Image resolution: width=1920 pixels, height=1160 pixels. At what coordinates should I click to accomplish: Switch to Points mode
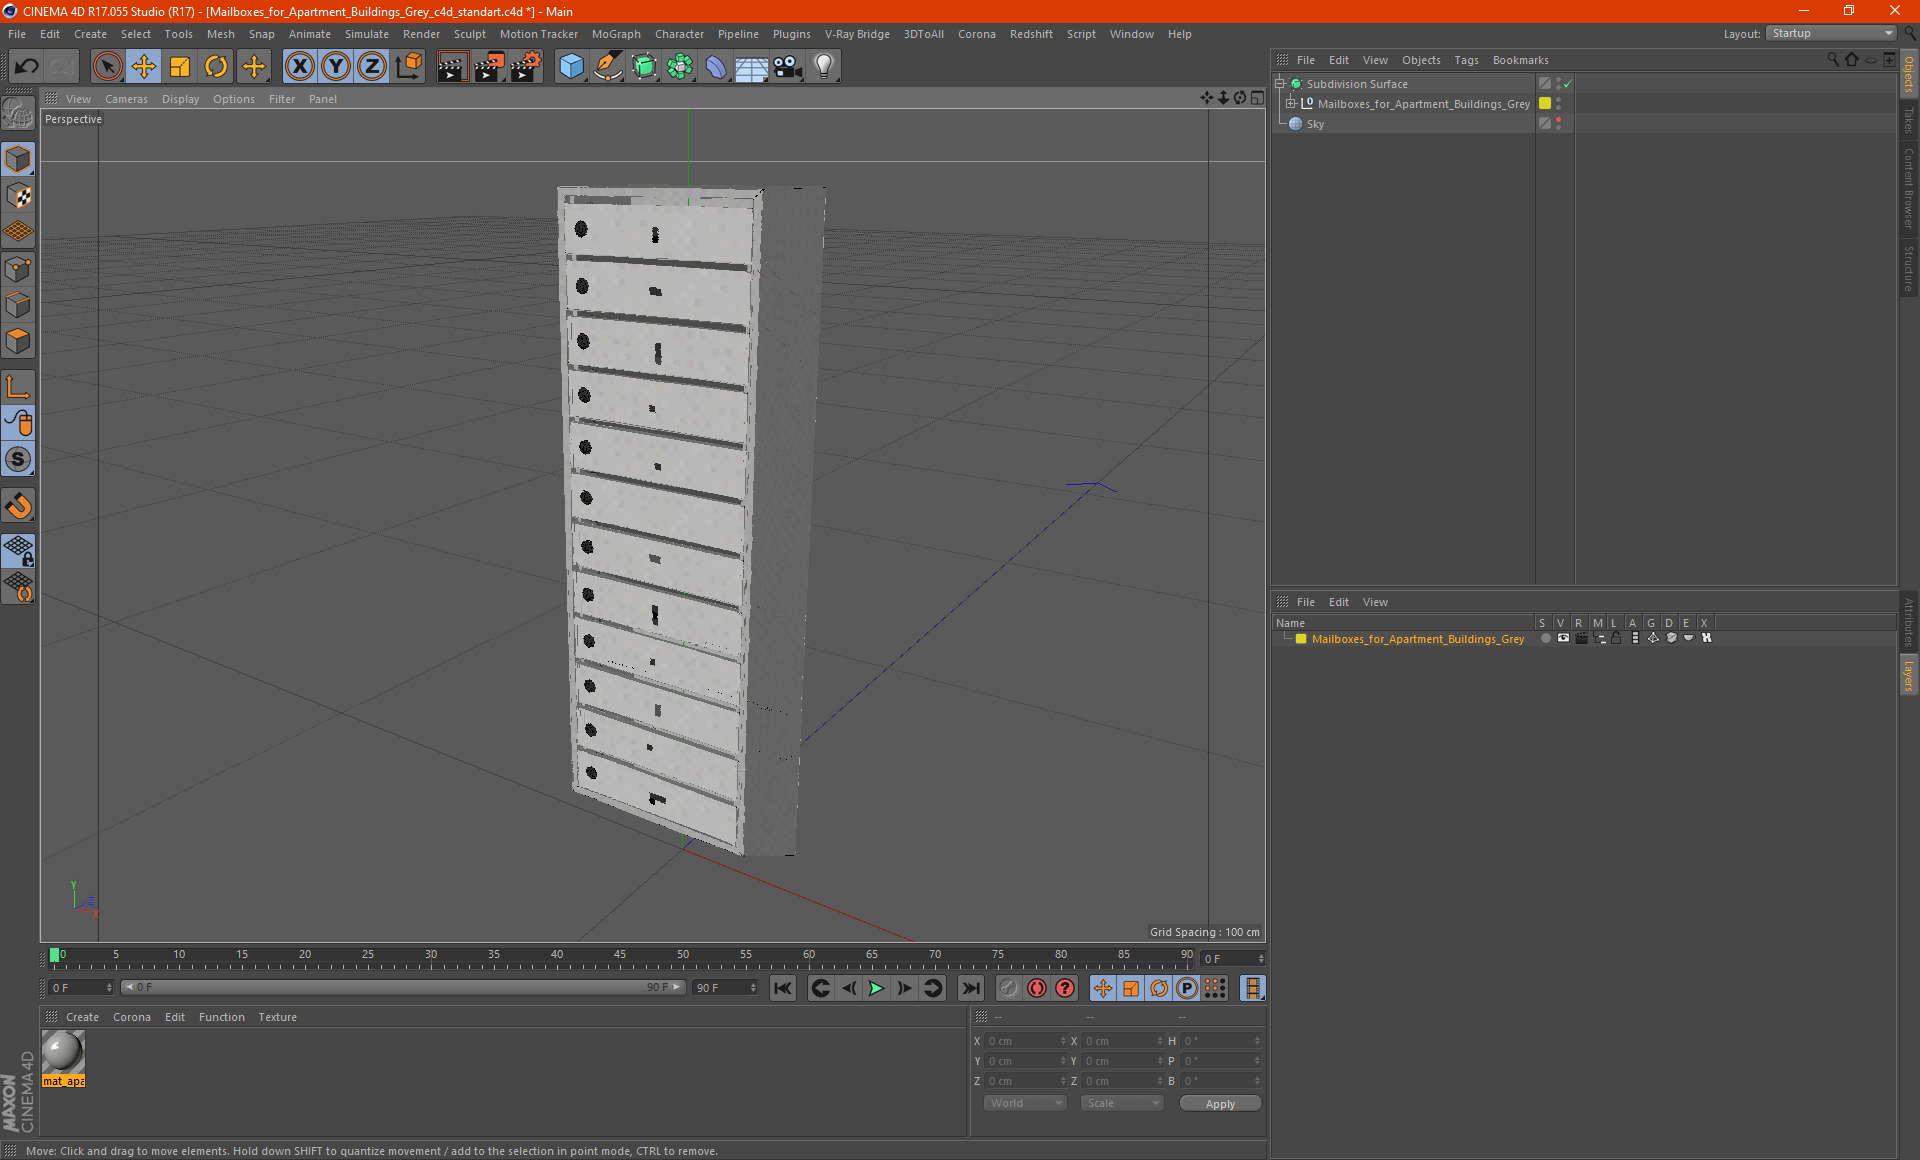coord(18,269)
